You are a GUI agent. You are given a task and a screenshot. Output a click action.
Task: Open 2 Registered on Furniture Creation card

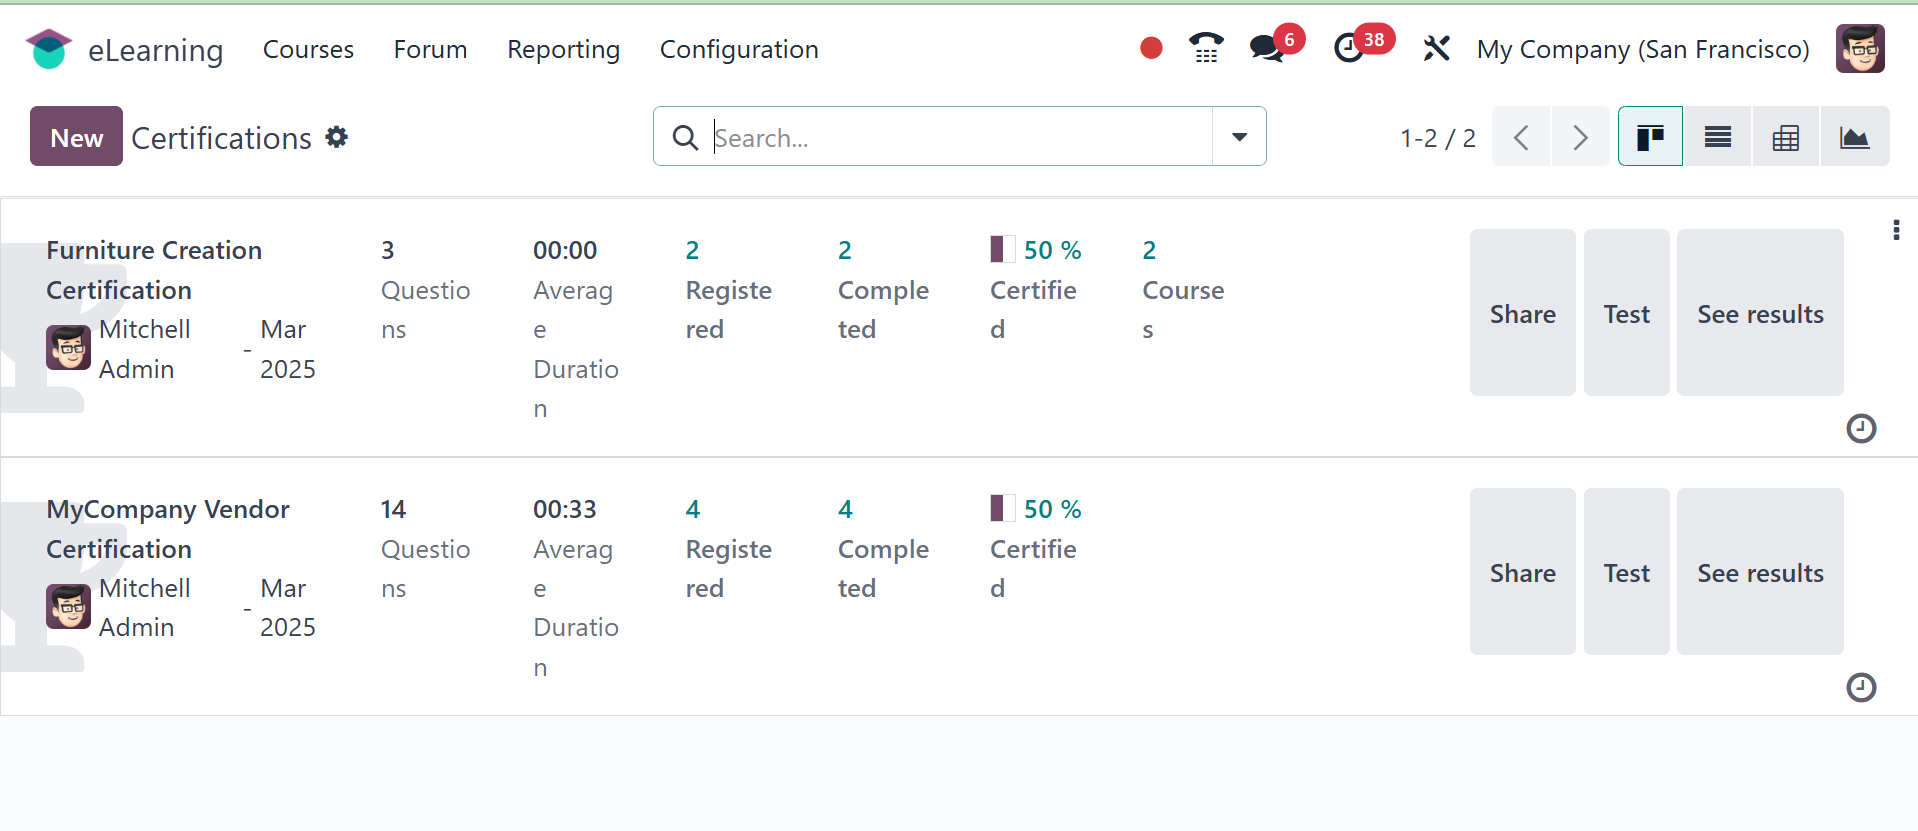[x=729, y=289]
